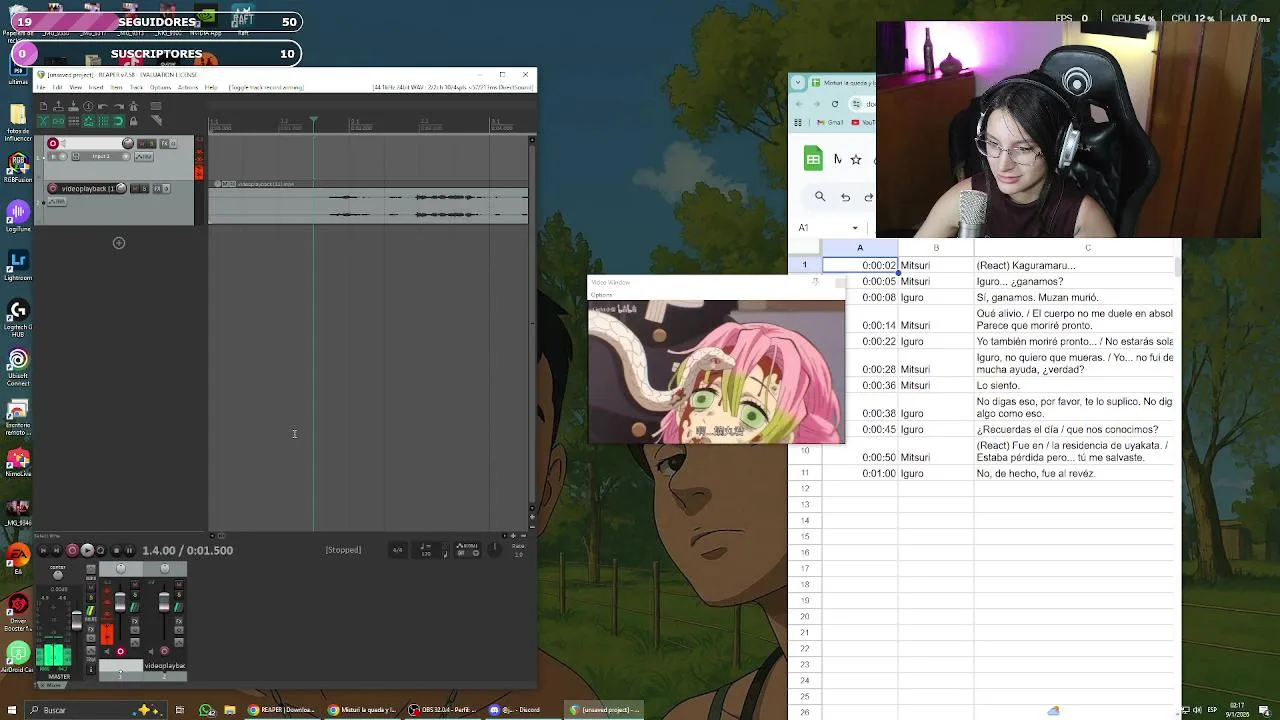
Task: Toggle auto-crossfade scissors icon in toolbar
Action: click(x=44, y=121)
